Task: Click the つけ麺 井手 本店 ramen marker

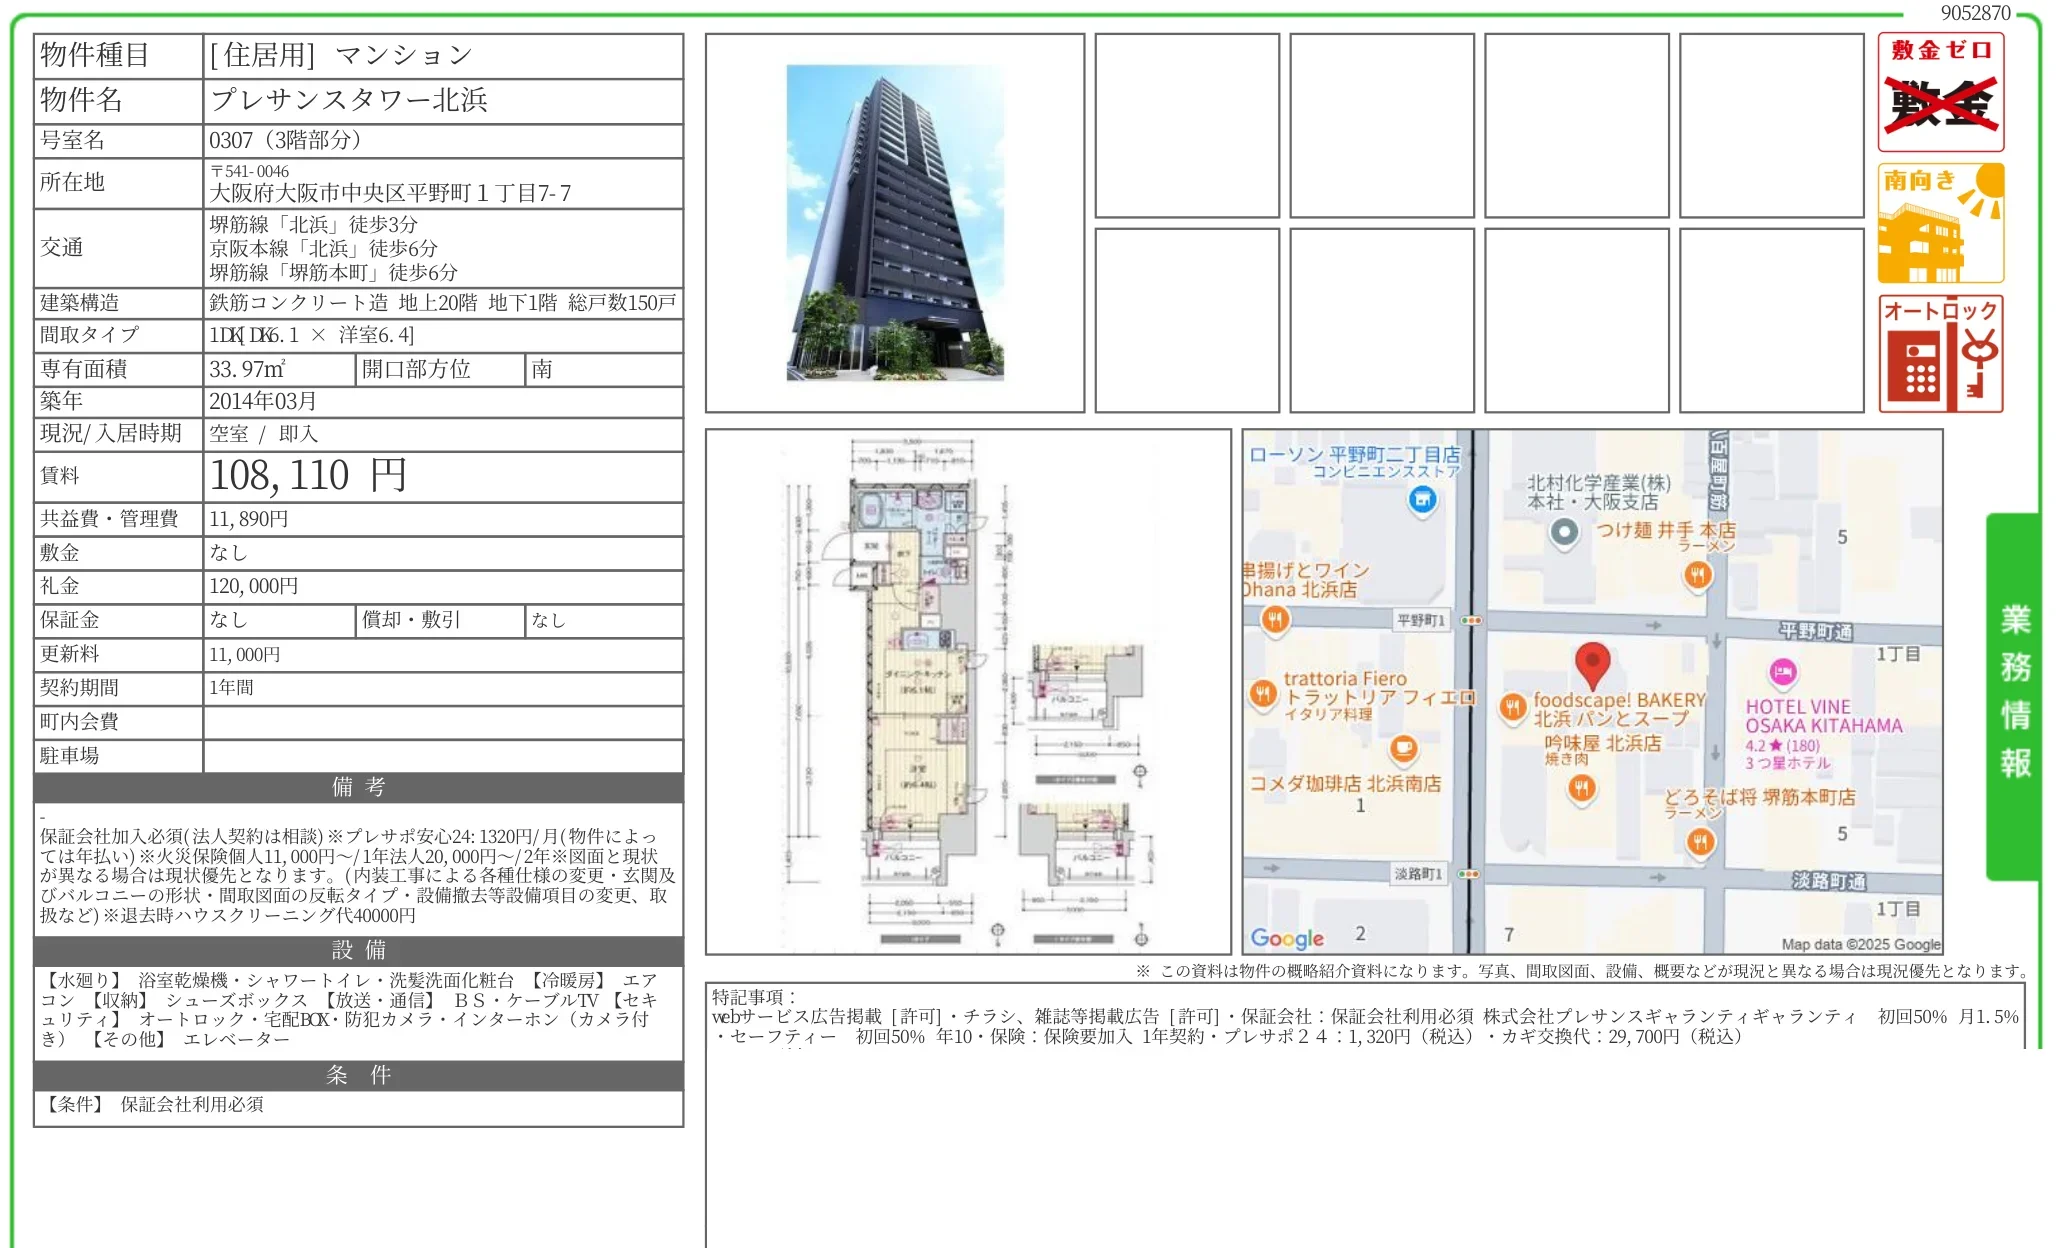Action: pos(1697,574)
